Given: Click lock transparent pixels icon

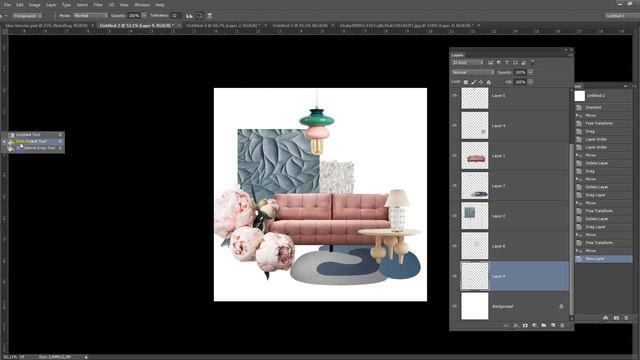Looking at the screenshot, I should [x=466, y=82].
